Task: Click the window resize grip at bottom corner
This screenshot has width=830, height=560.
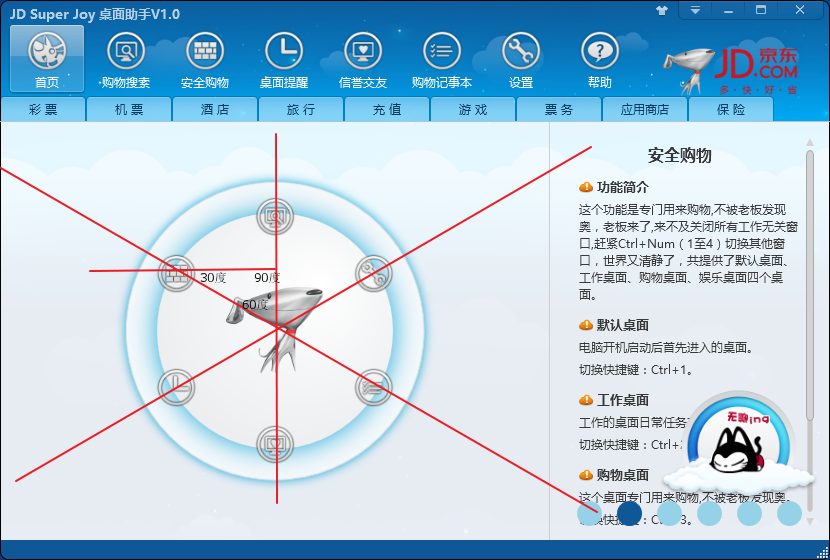Action: point(823,553)
